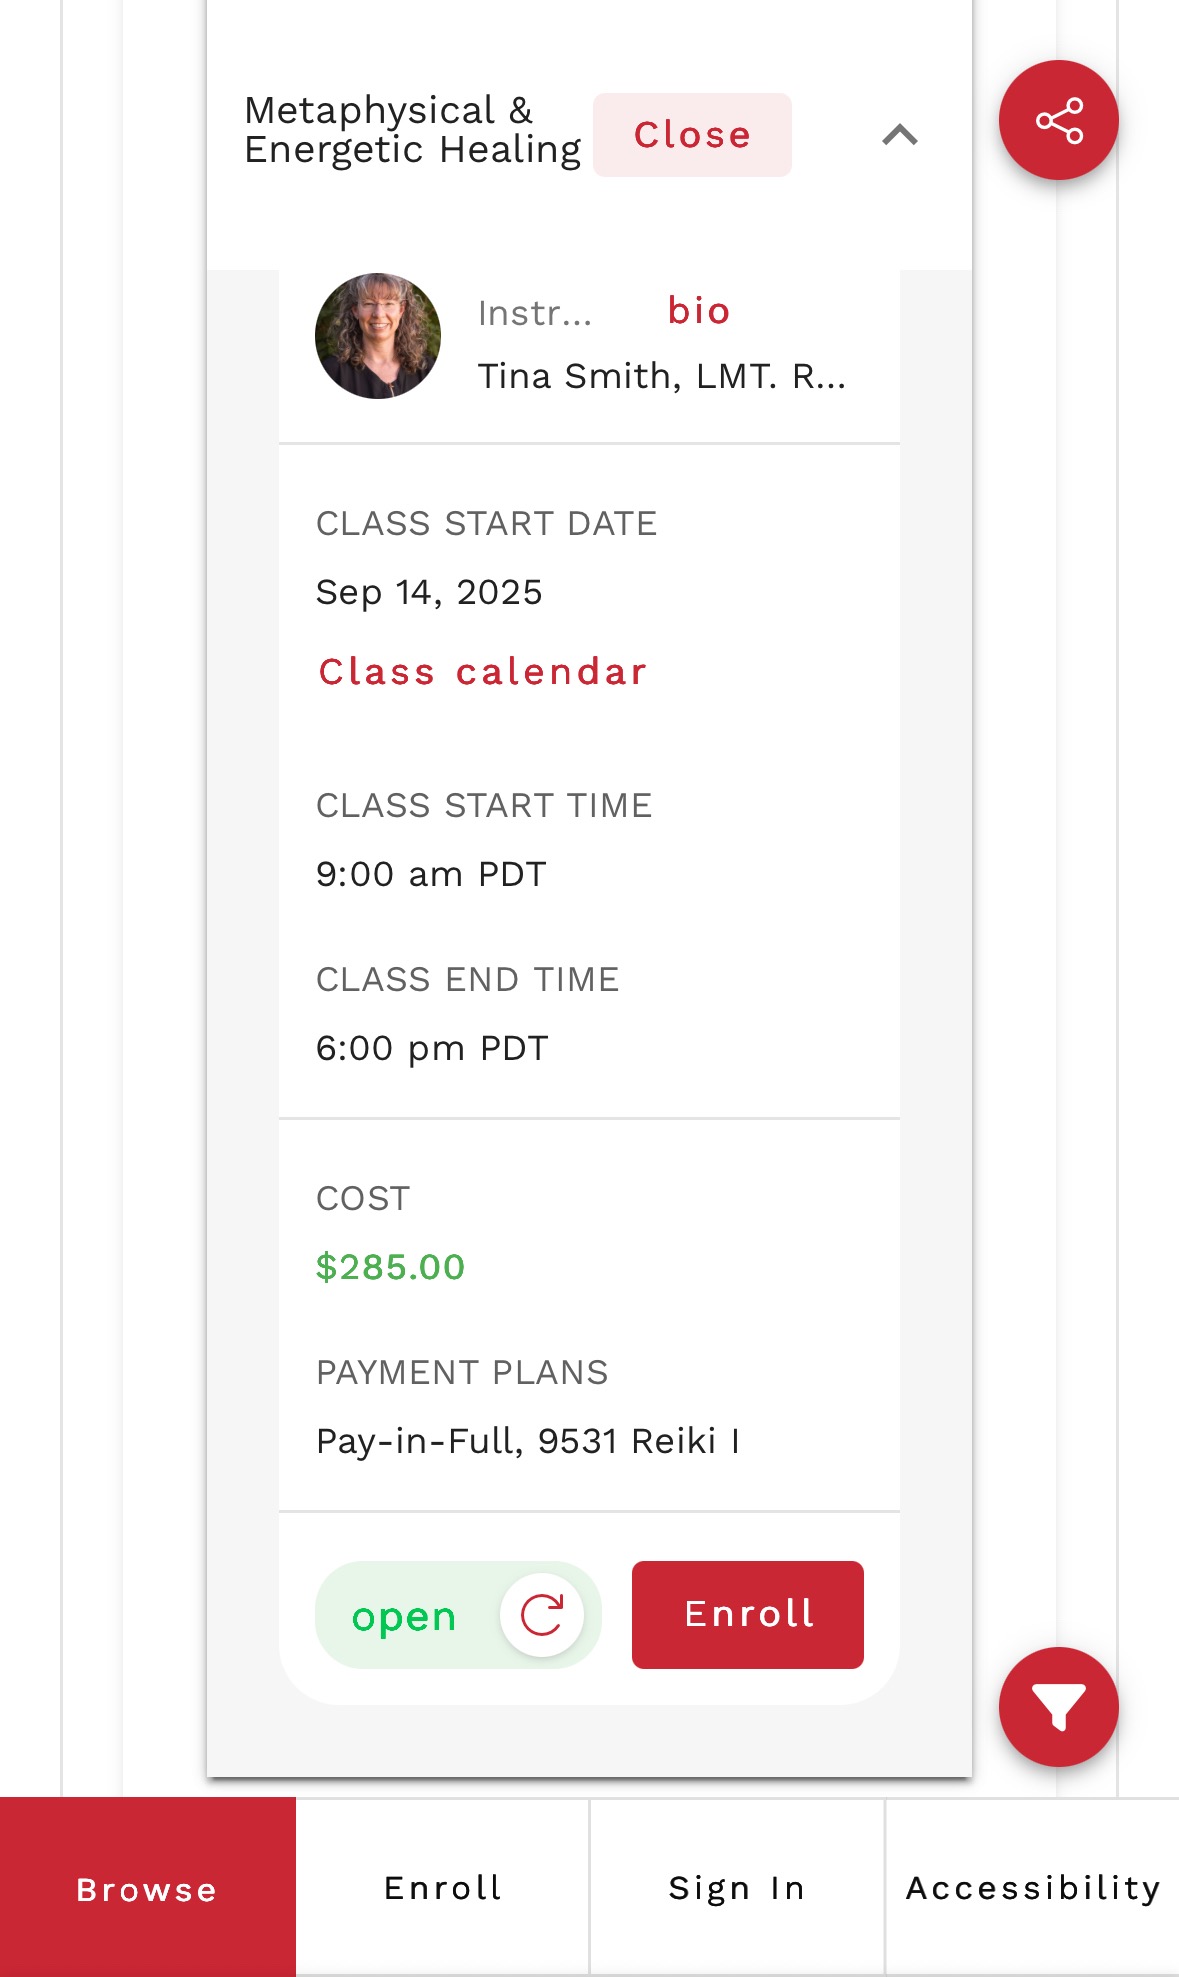The height and width of the screenshot is (1977, 1179).
Task: Open instructor Tina Smith's profile photo
Action: [378, 336]
